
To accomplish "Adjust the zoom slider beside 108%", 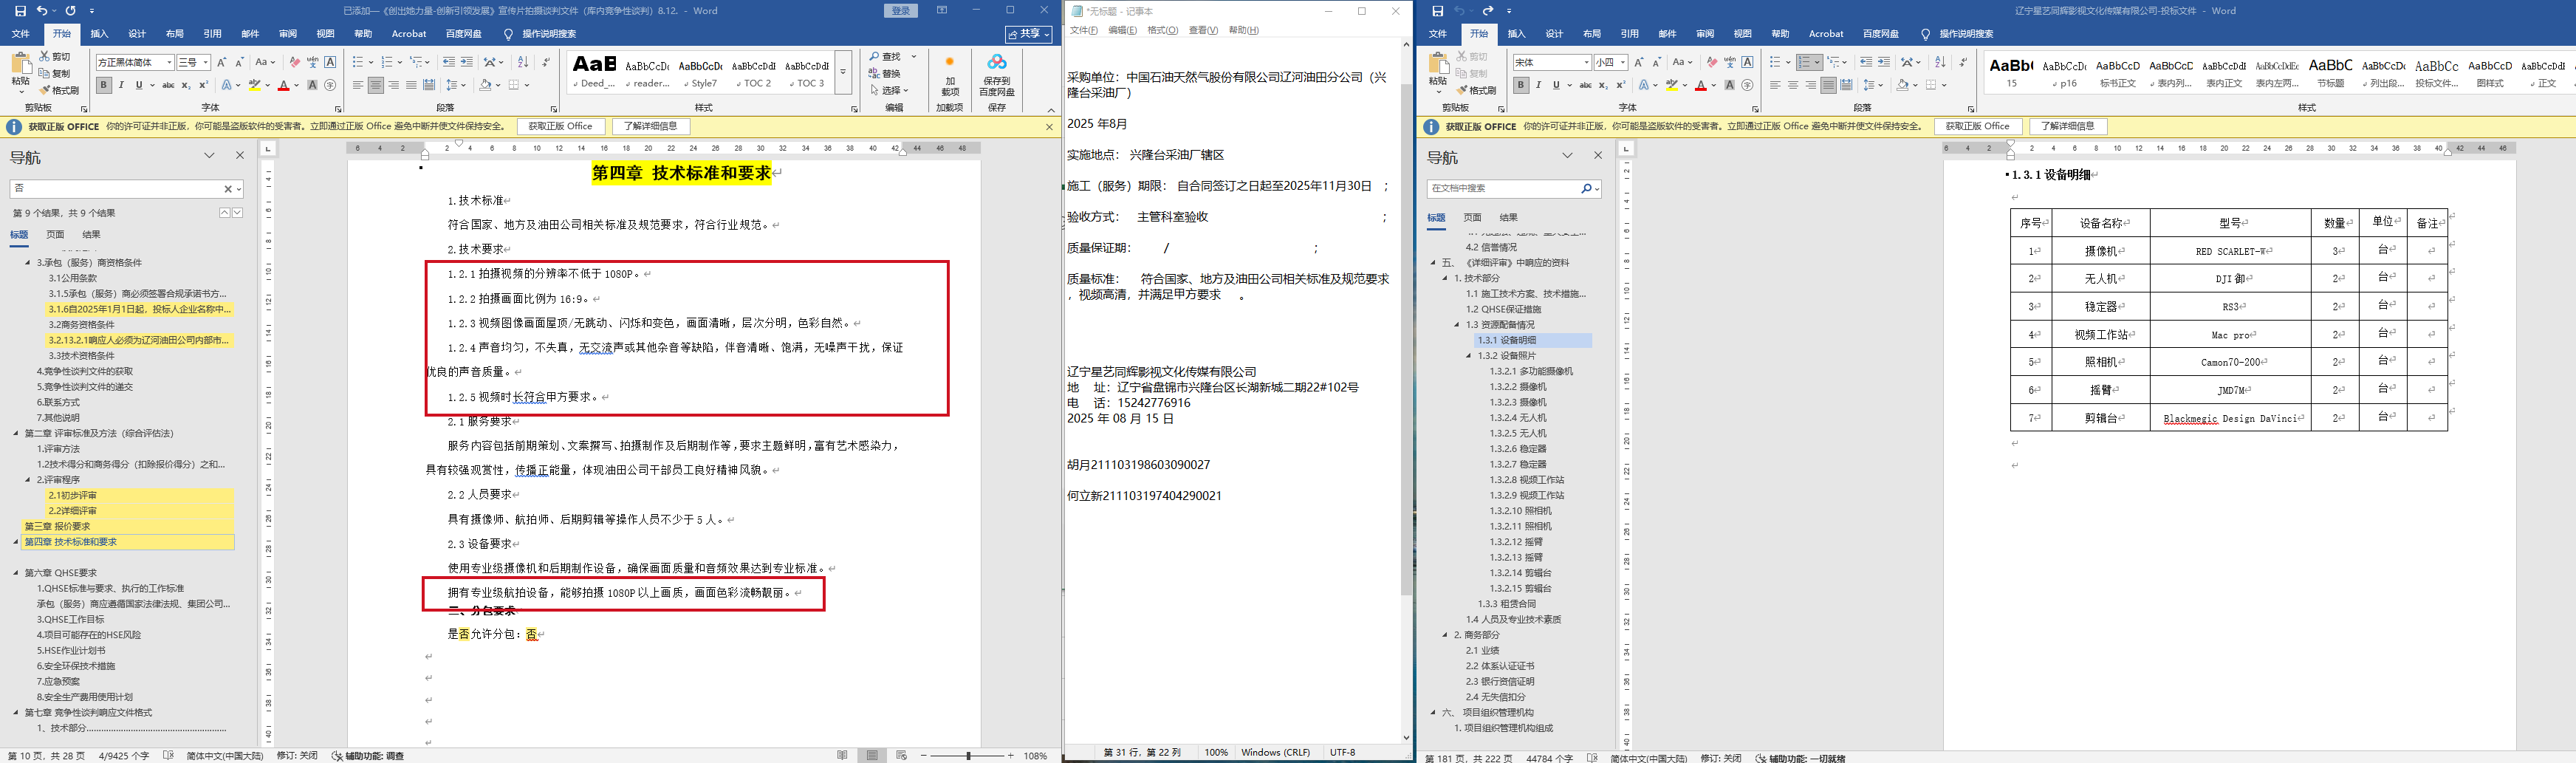I will pyautogui.click(x=968, y=756).
